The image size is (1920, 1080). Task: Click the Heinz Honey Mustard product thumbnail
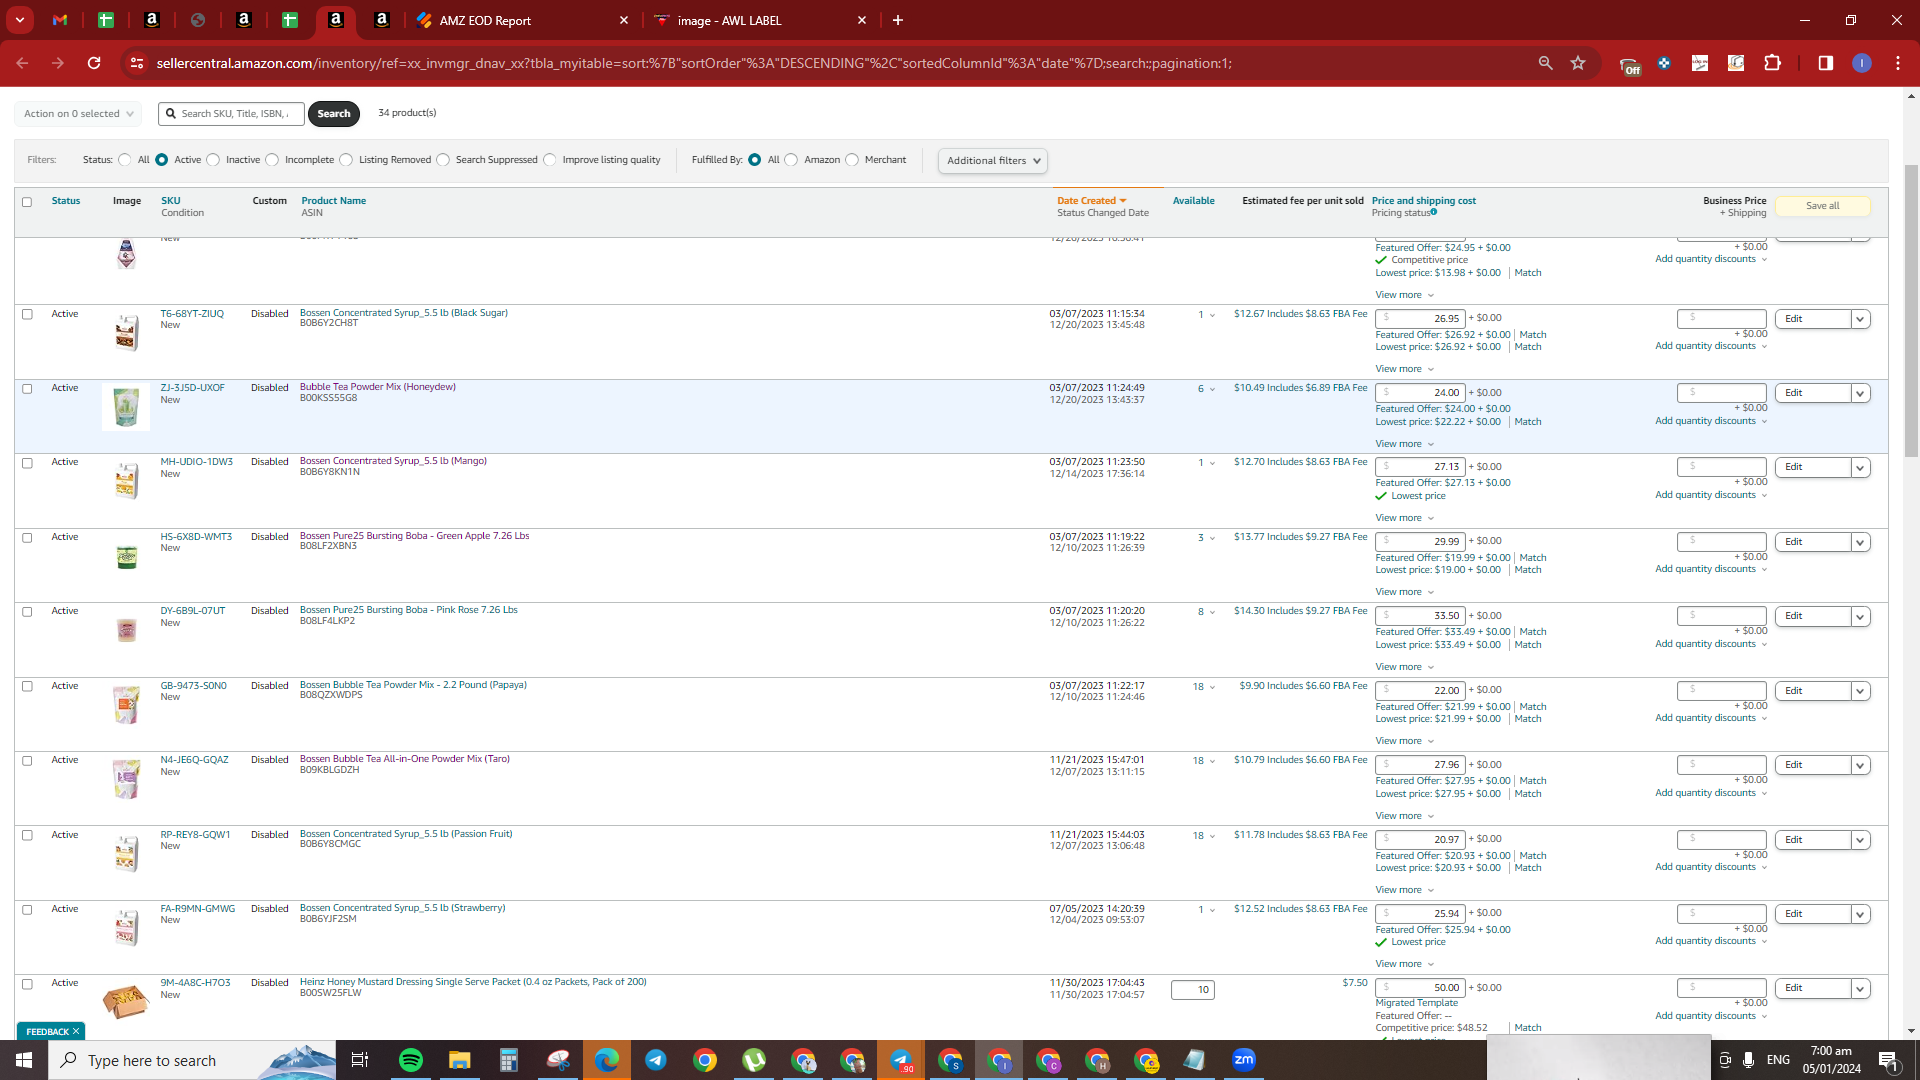[126, 1000]
